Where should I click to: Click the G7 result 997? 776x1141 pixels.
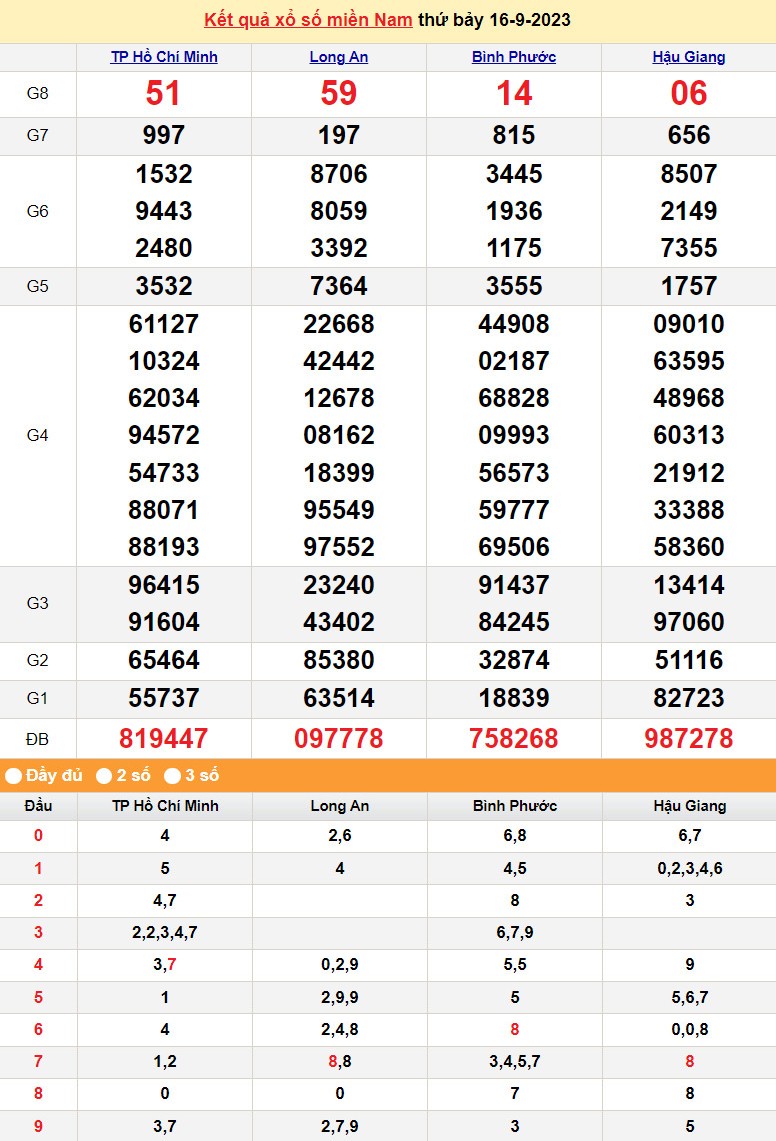pyautogui.click(x=164, y=135)
